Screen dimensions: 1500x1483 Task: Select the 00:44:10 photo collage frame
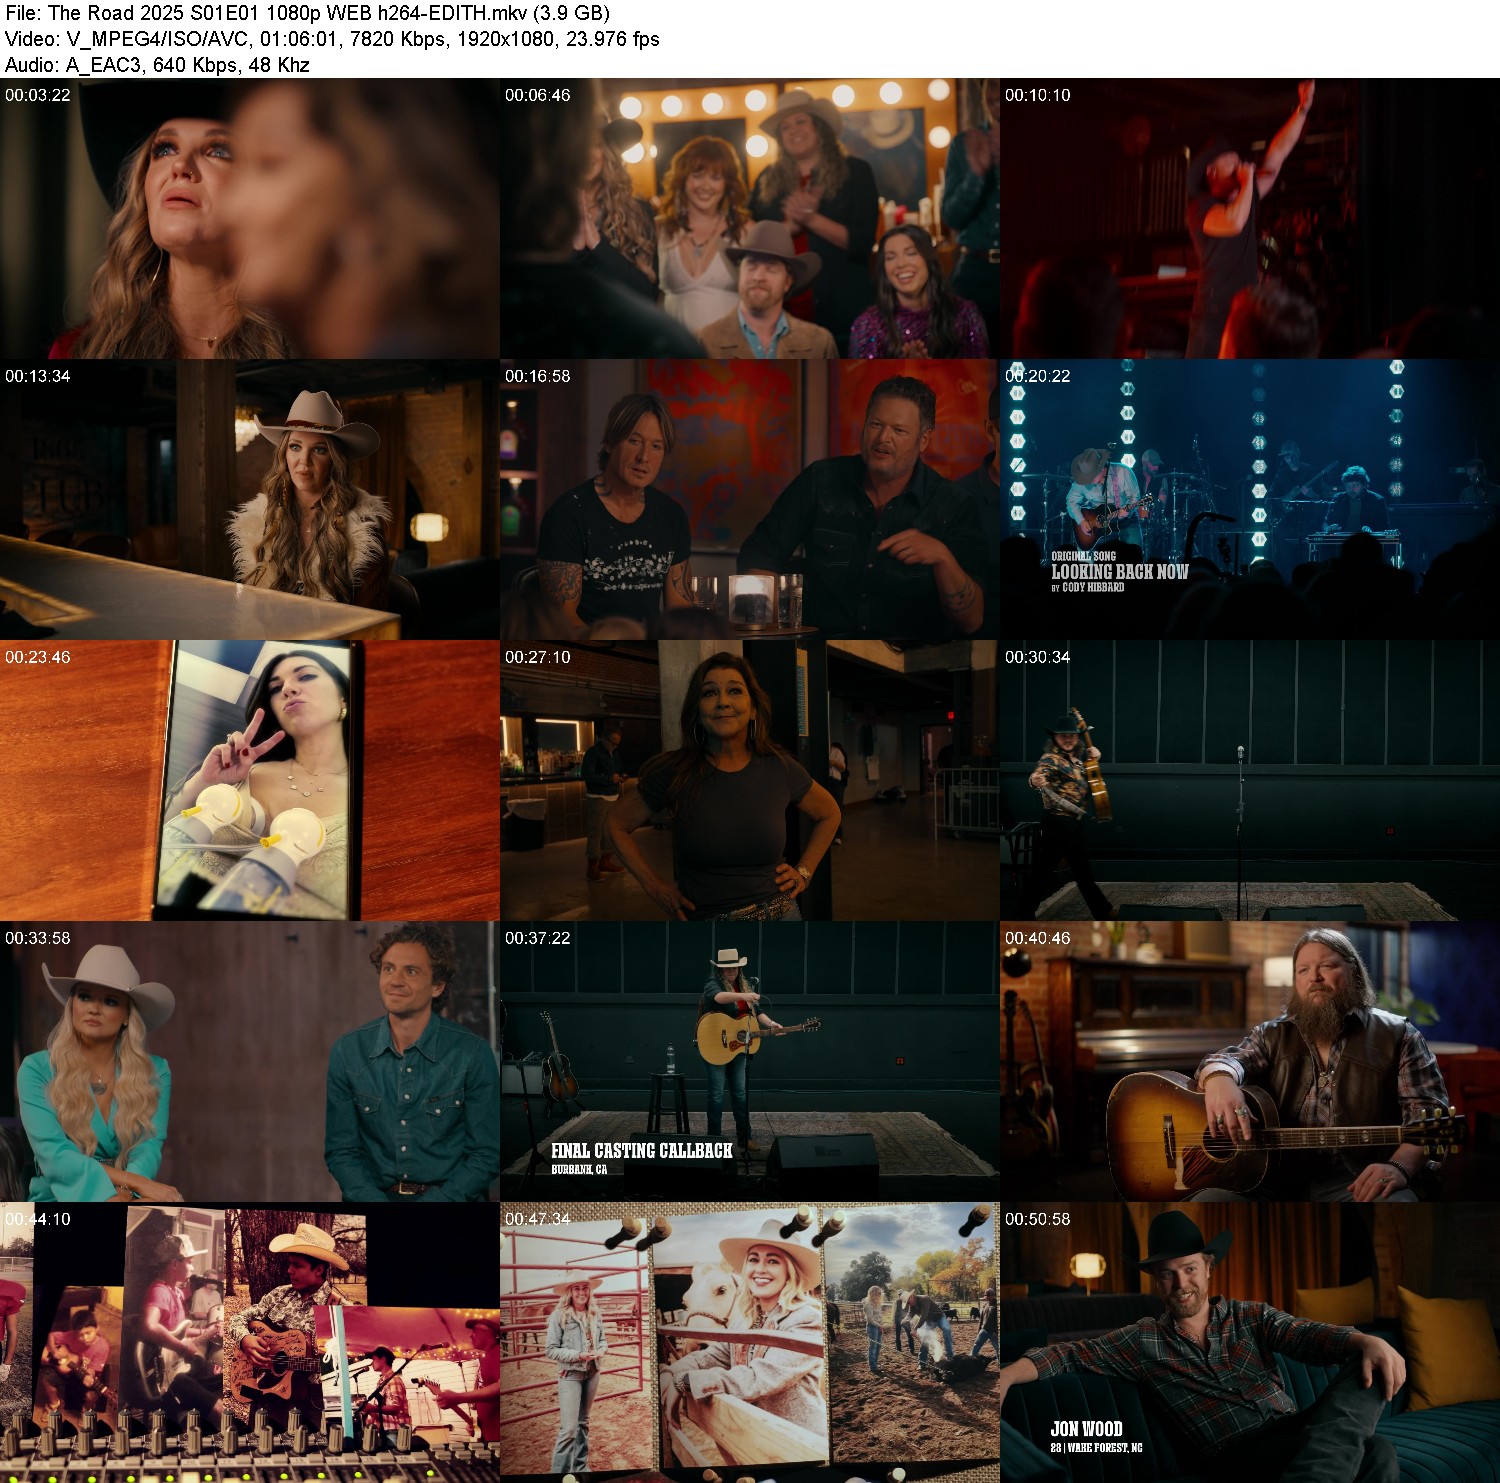tap(249, 1343)
